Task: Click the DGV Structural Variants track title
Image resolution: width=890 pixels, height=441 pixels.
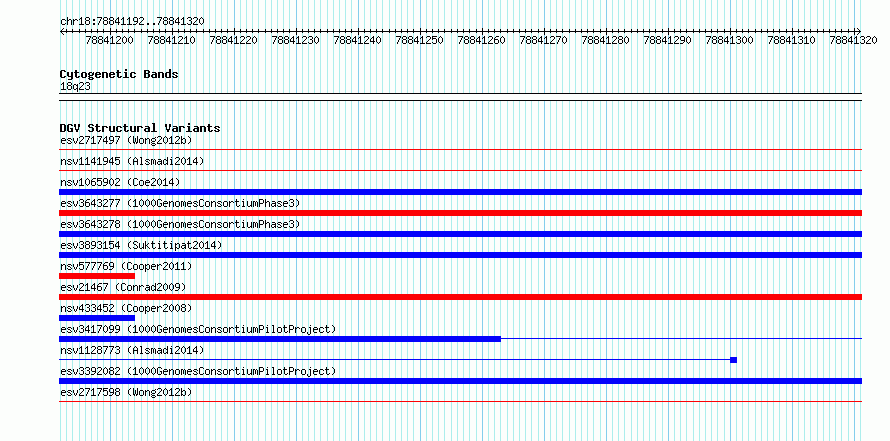Action: tap(140, 128)
